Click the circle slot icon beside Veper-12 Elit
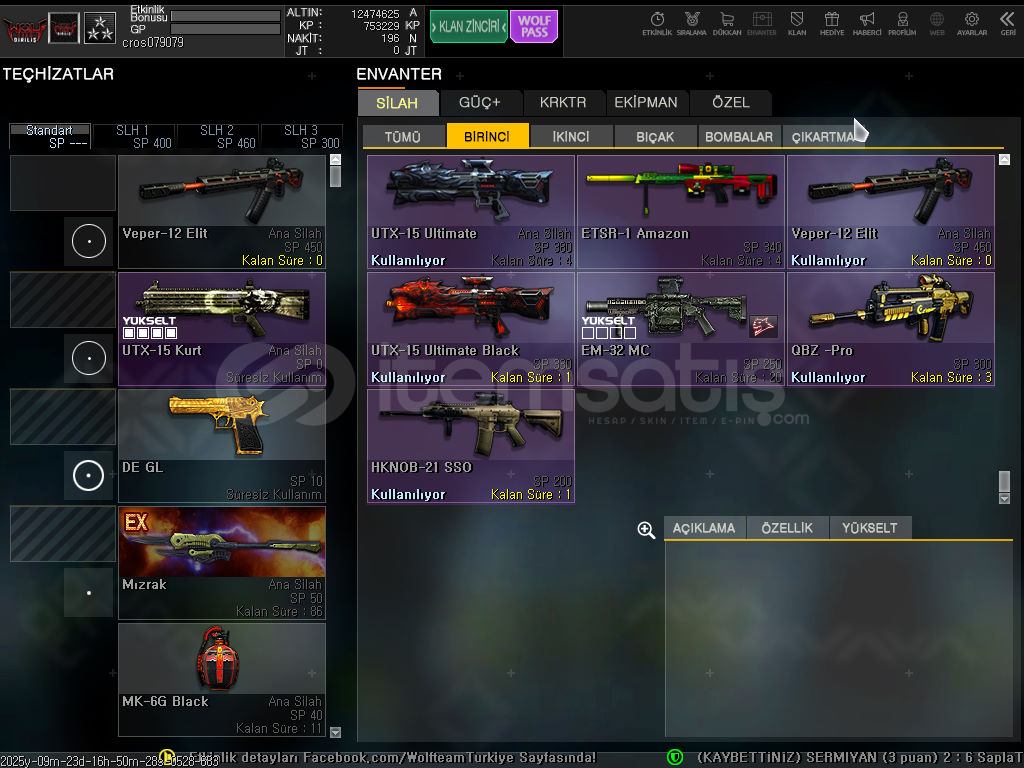 (x=88, y=241)
